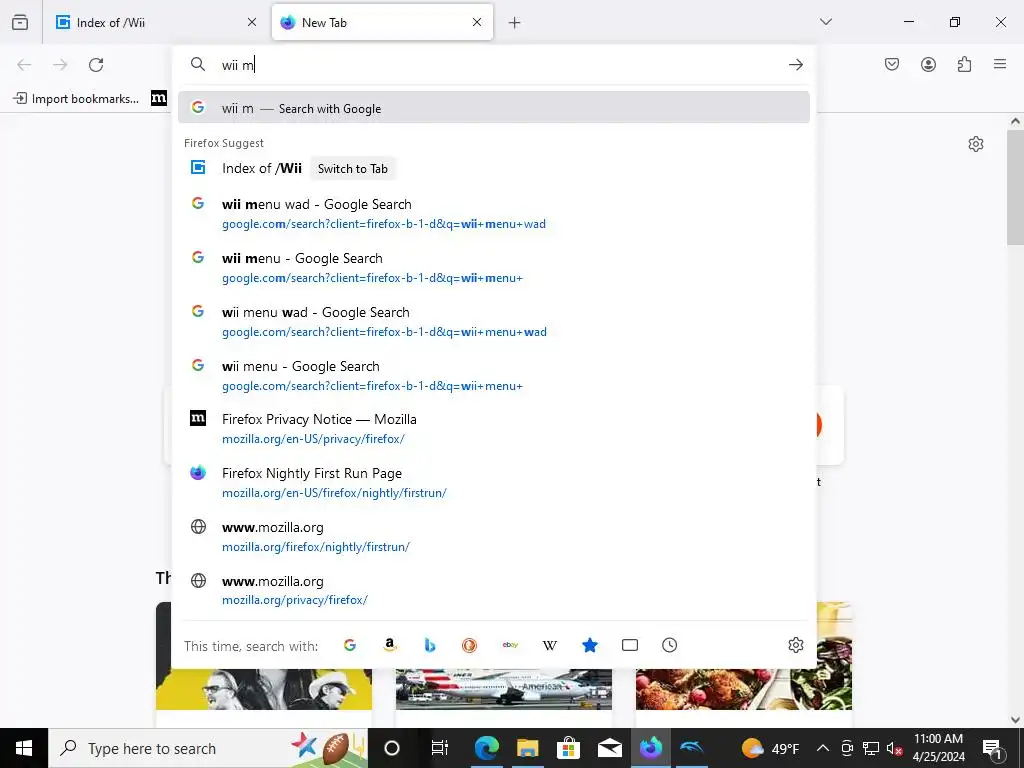1024x768 pixels.
Task: Open Task View on the taskbar
Action: (x=440, y=748)
